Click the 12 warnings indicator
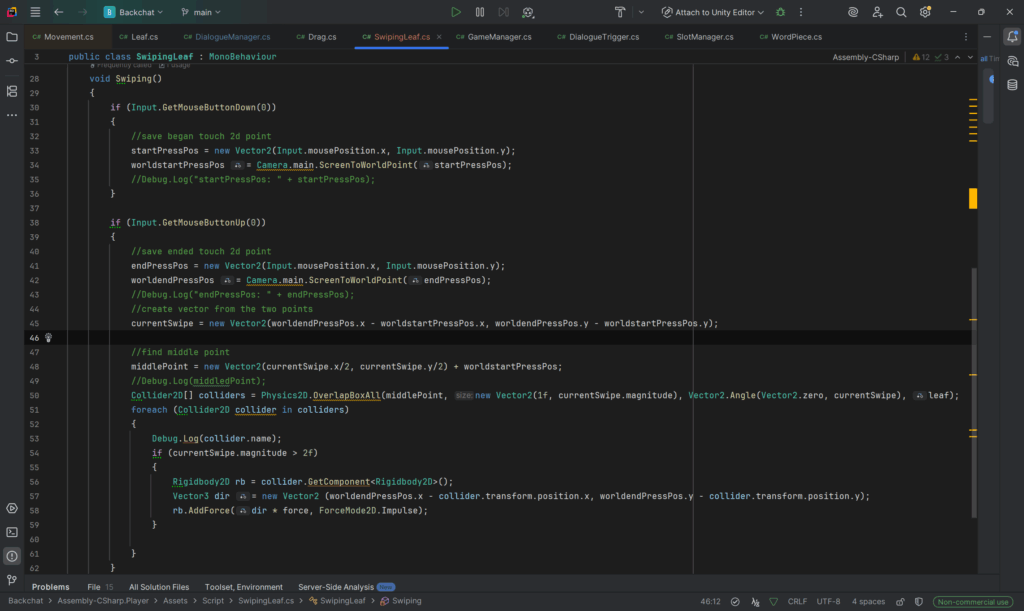The height and width of the screenshot is (611, 1024). click(x=921, y=57)
